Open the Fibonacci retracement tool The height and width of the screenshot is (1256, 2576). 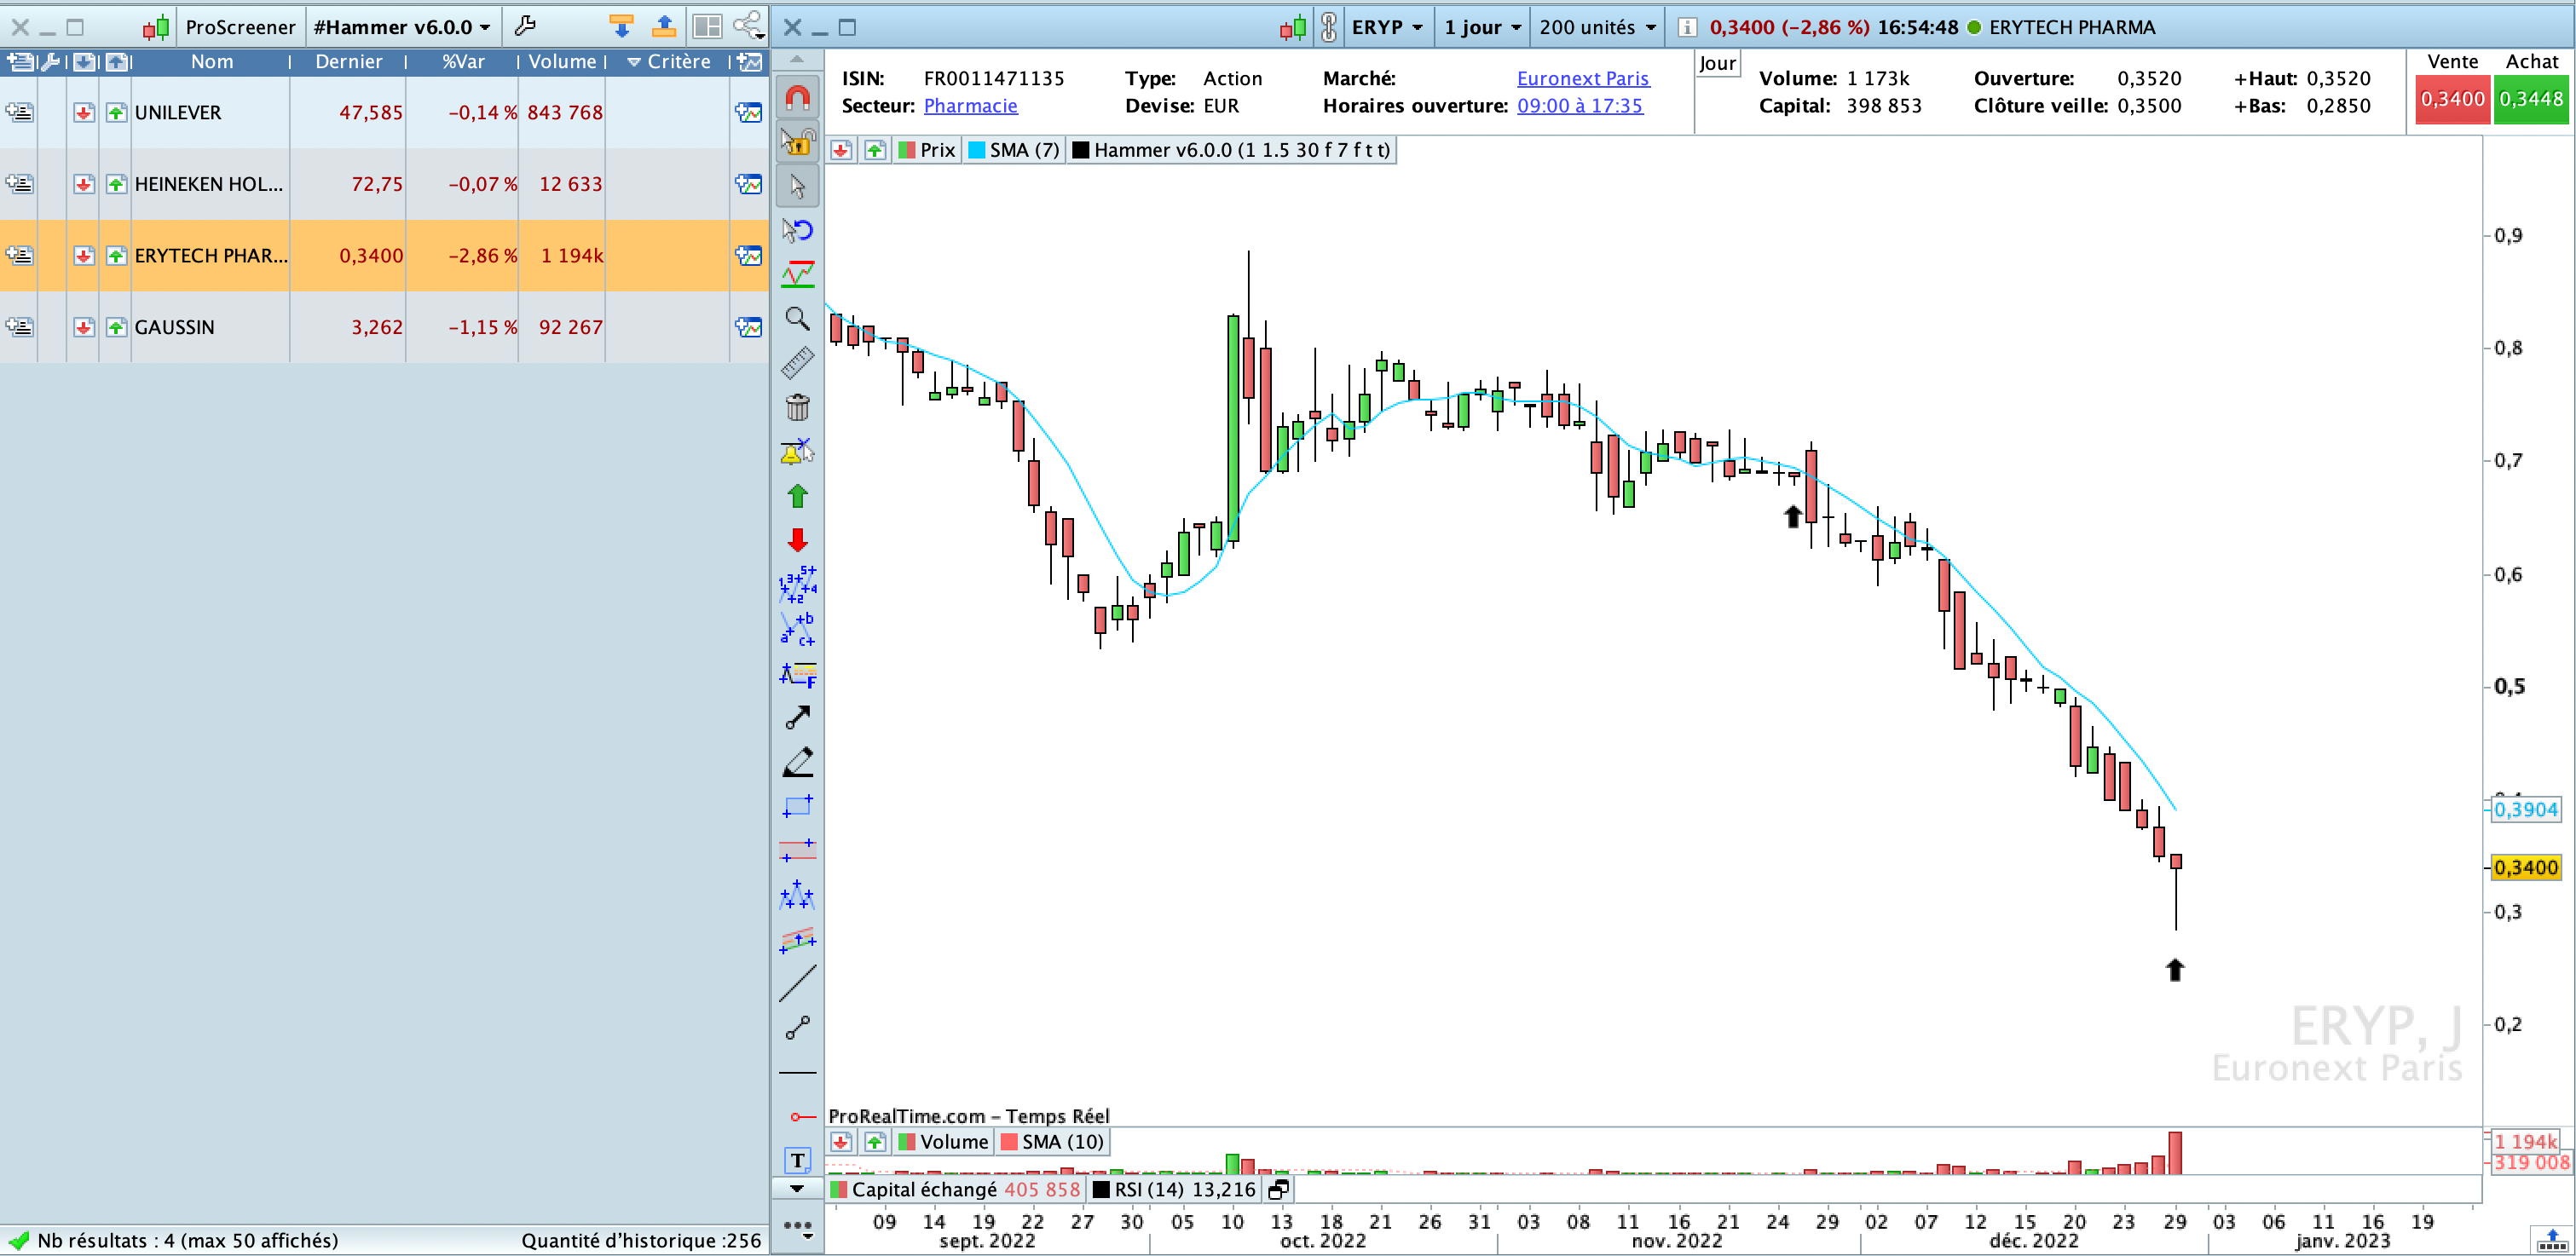point(797,674)
